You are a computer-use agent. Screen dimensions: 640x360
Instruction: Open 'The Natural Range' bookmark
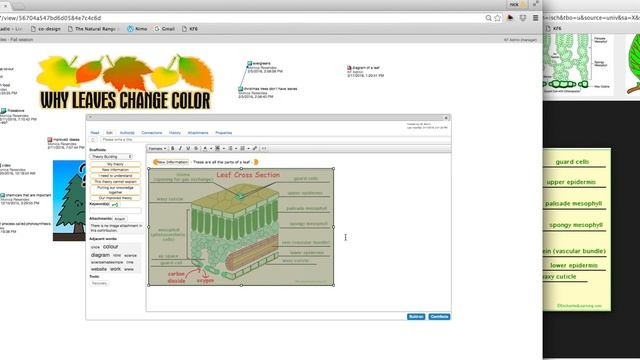point(92,29)
